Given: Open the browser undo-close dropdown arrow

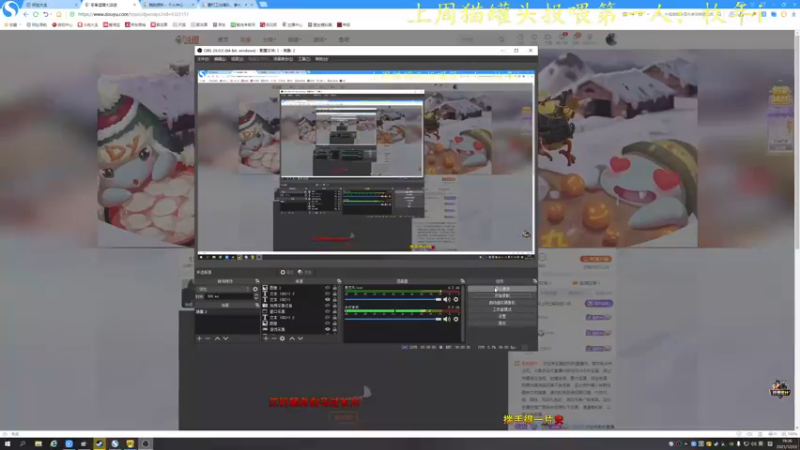Looking at the screenshot, I should point(51,14).
